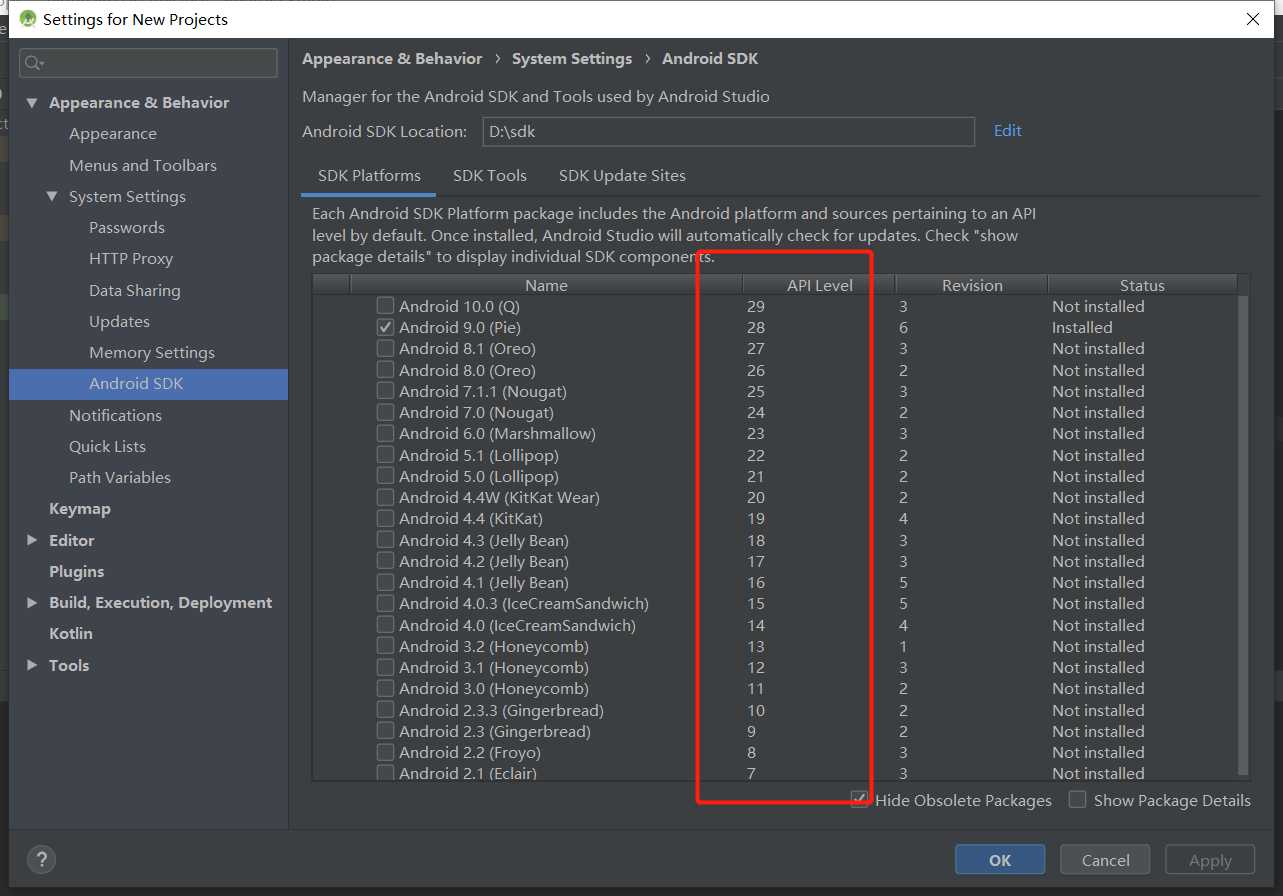
Task: Click the Edit link for SDK location
Action: click(1007, 130)
